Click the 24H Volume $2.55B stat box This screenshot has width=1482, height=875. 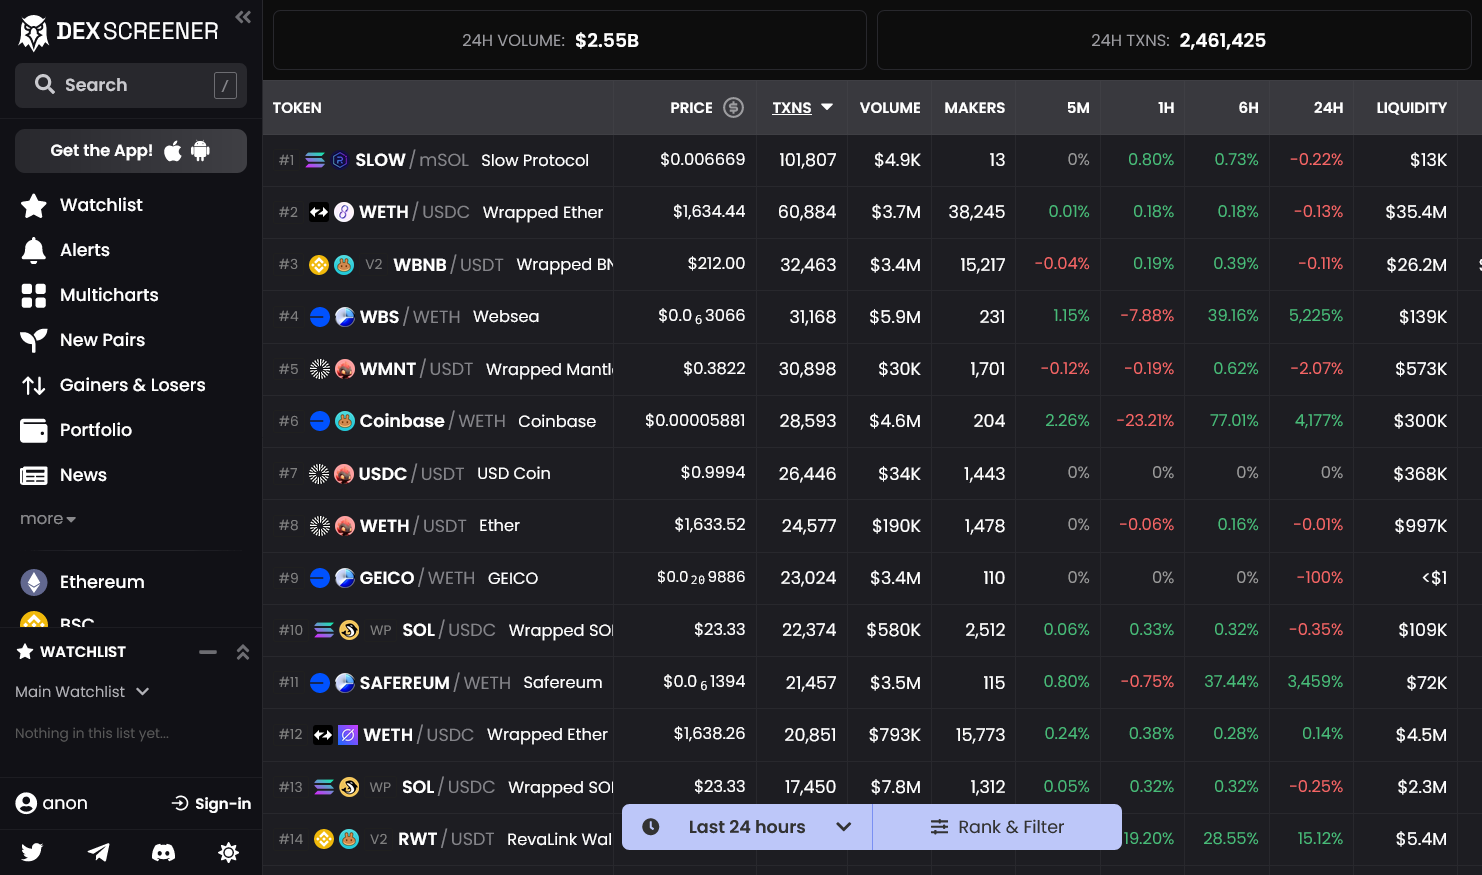pyautogui.click(x=570, y=40)
